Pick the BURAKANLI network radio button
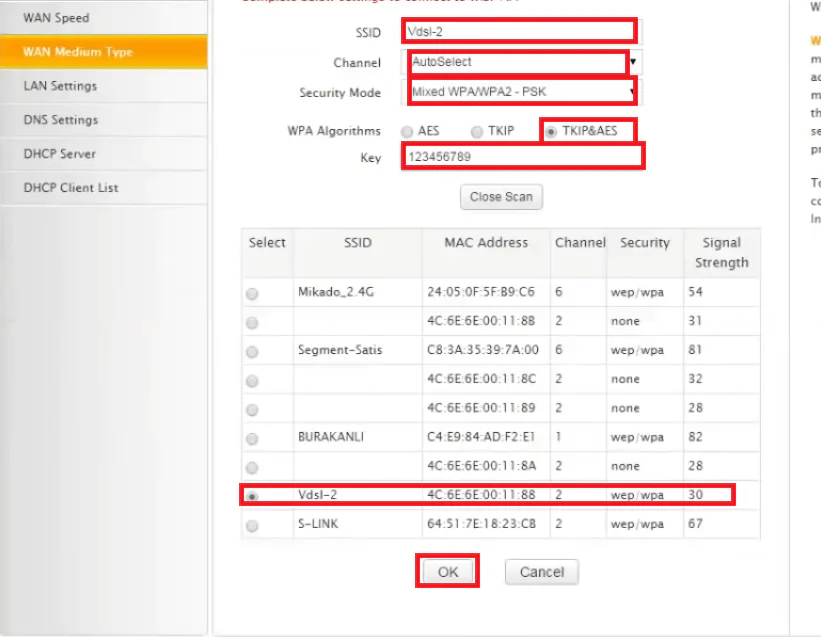Viewport: 821px width, 637px height. (252, 439)
